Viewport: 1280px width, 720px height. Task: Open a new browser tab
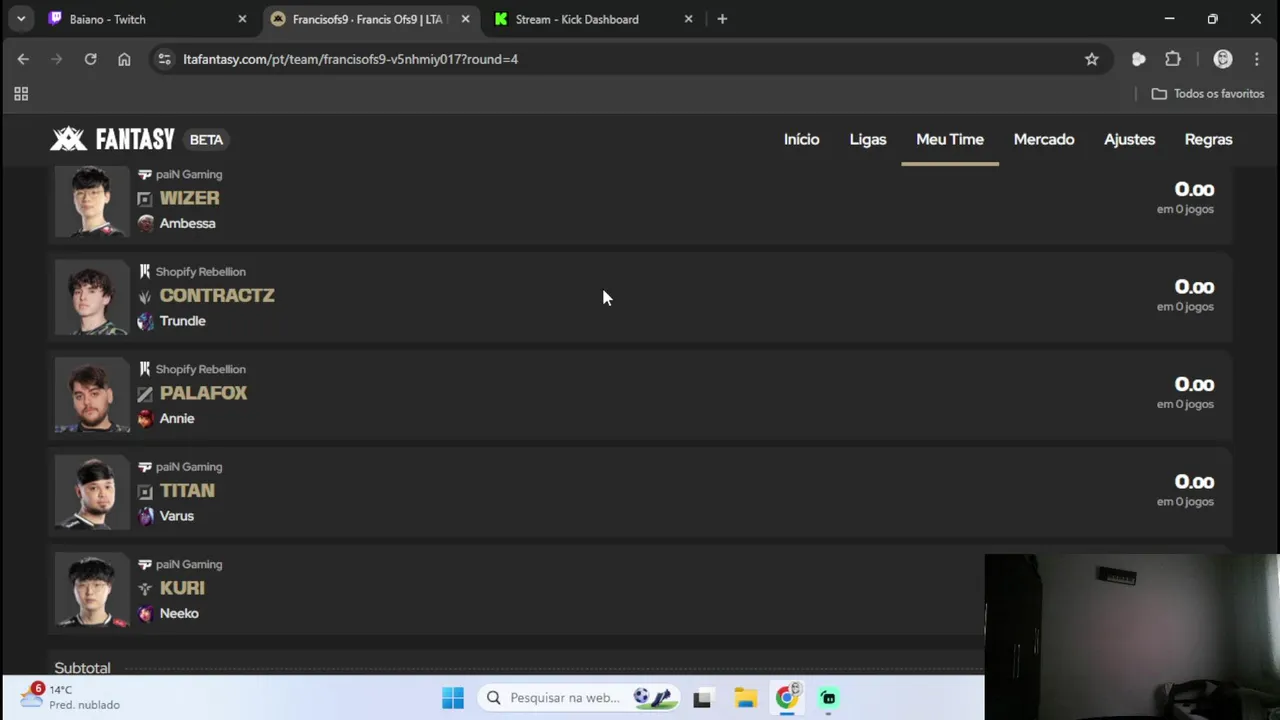pos(722,19)
